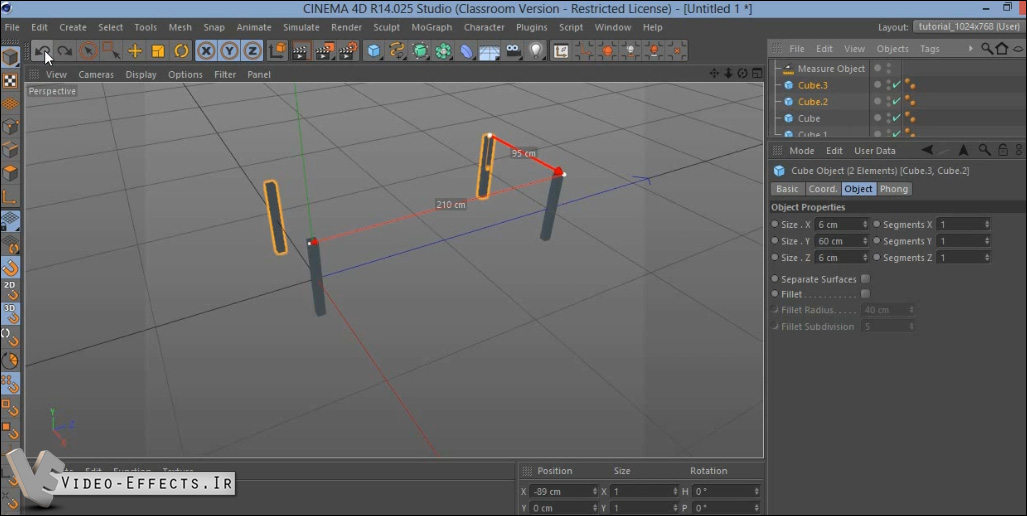Open the array modeling objects icon
This screenshot has width=1027, height=516.
[443, 50]
